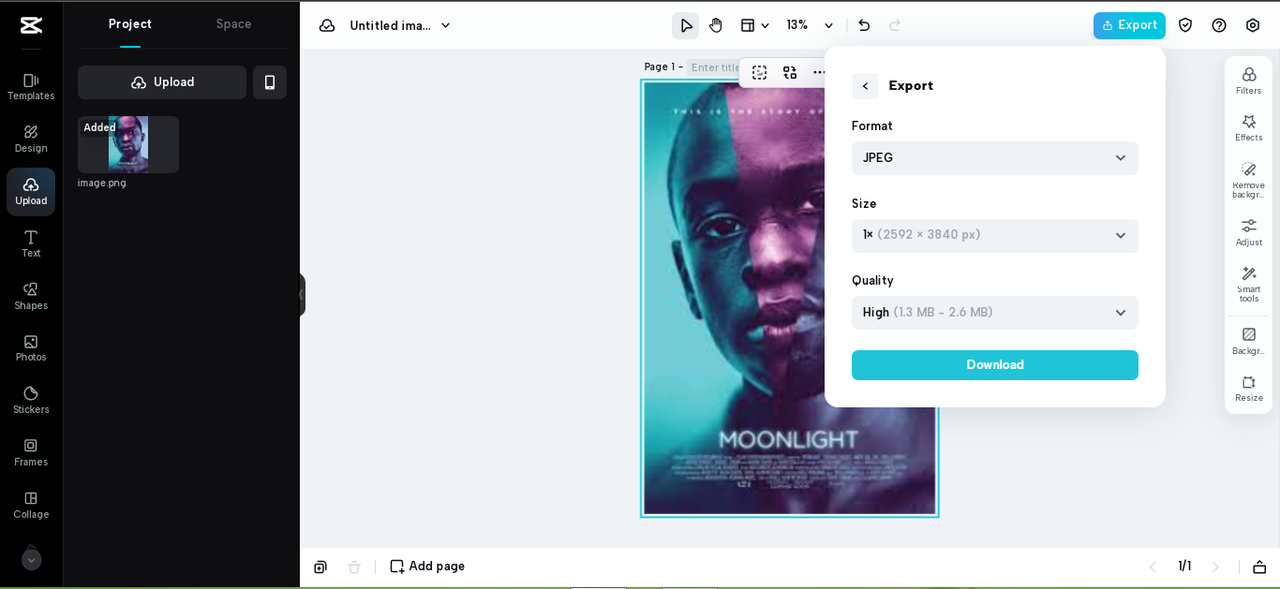Open the Remove background tool

(1249, 180)
